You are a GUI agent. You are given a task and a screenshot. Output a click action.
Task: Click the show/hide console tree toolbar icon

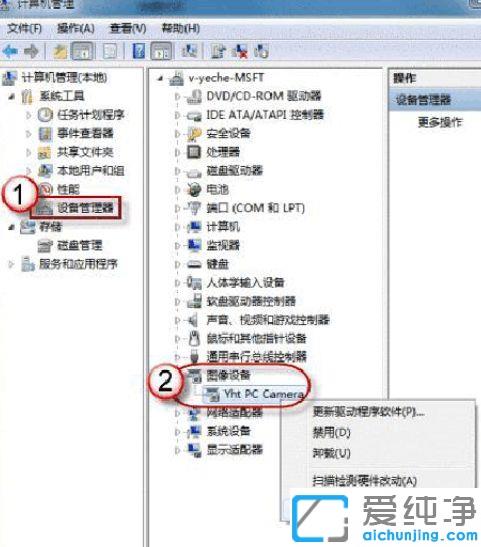coord(83,51)
